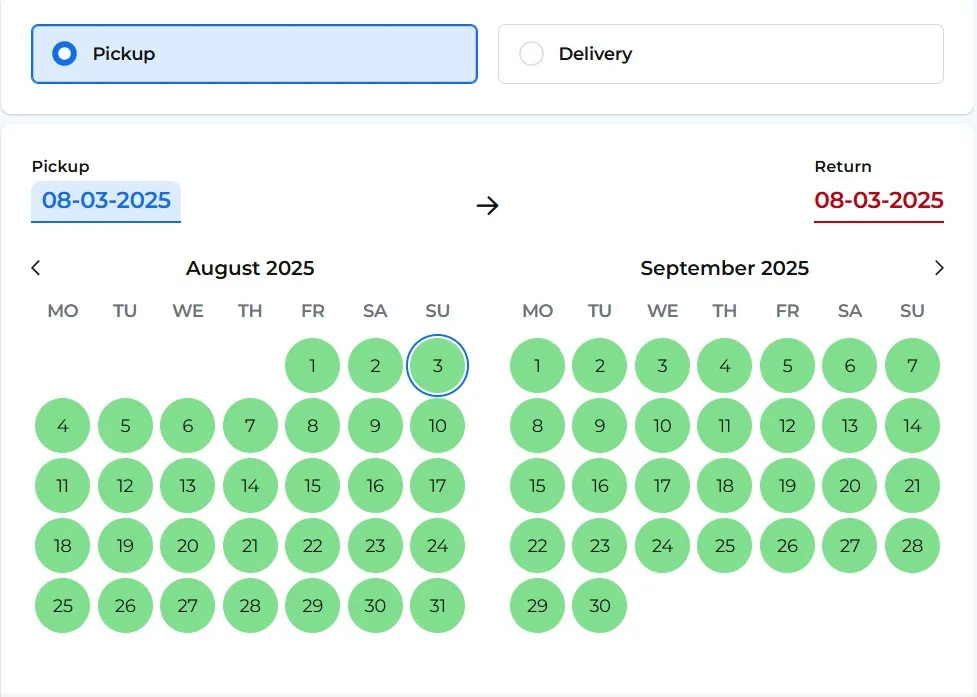The width and height of the screenshot is (977, 697).
Task: Select August 25 in the calendar
Action: pyautogui.click(x=62, y=606)
